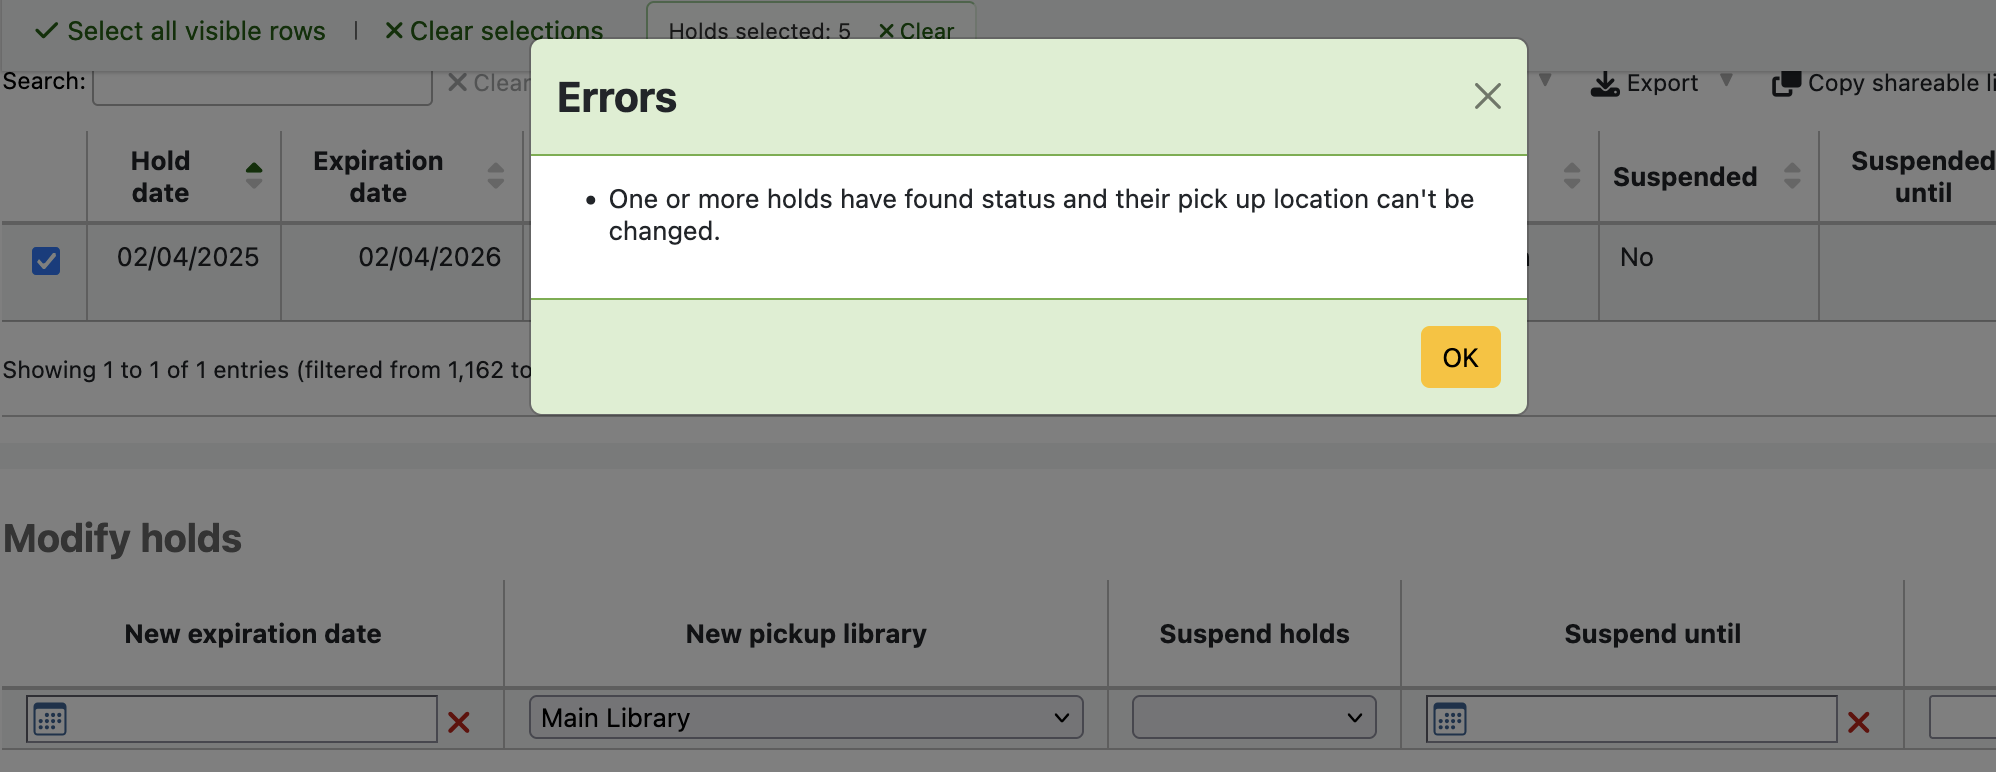
Task: Sort the Suspended column
Action: [1792, 176]
